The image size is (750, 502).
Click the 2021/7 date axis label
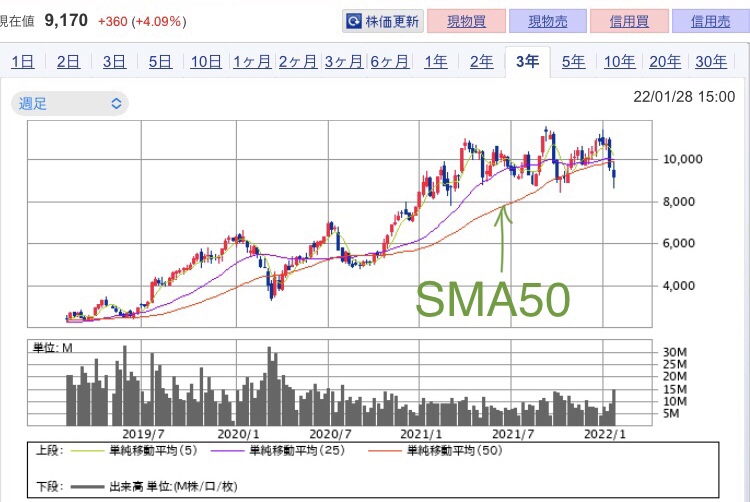(x=513, y=434)
